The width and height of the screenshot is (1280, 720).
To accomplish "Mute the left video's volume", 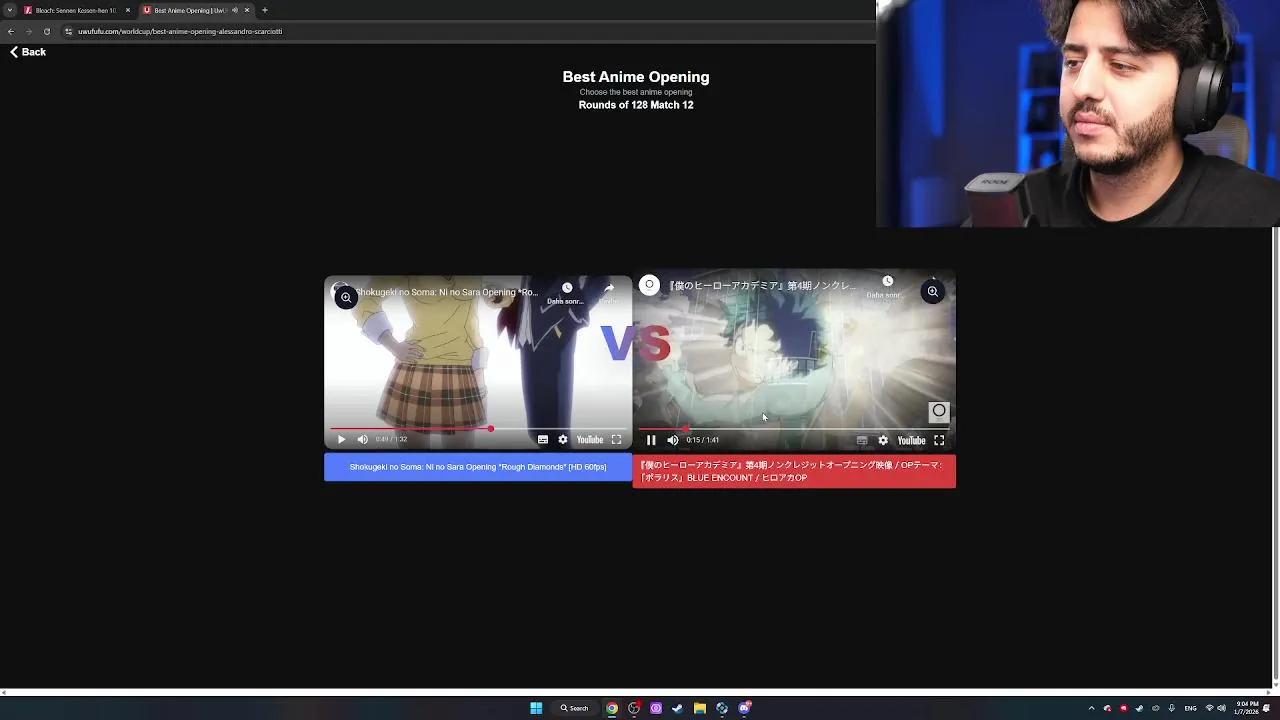I will point(362,439).
